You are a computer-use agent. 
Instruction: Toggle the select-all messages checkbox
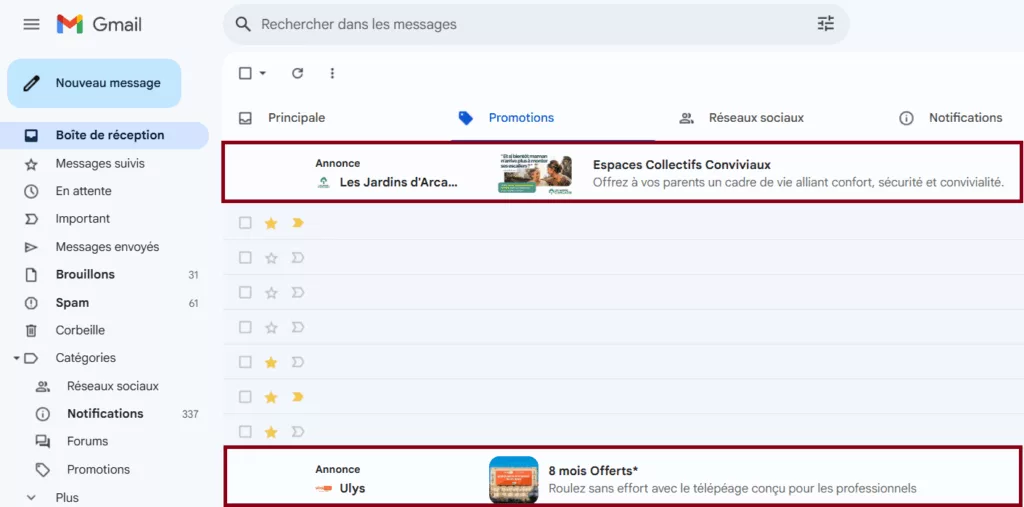[245, 73]
